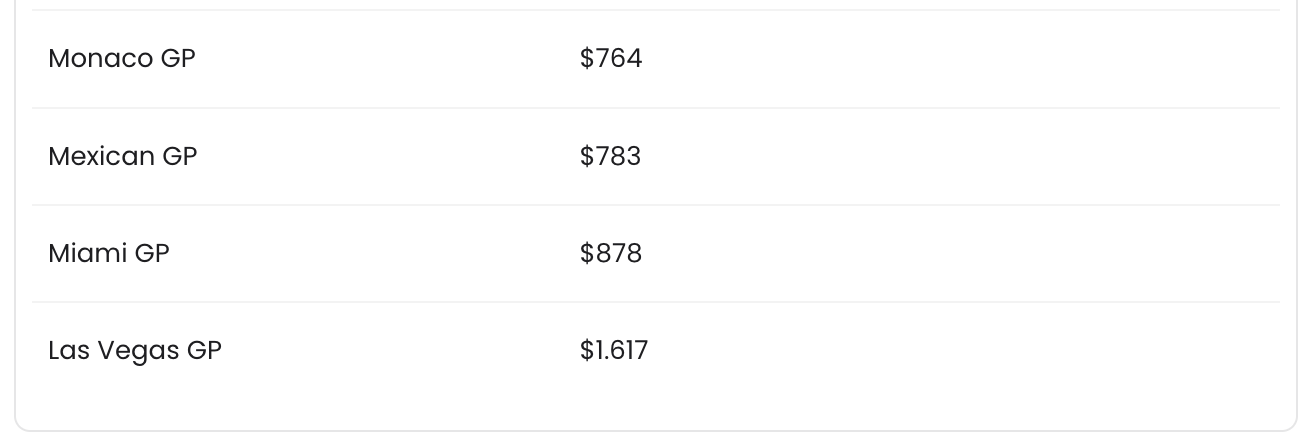Click the $764 price value
Screen dimensions: 1310x438
[x=611, y=58]
